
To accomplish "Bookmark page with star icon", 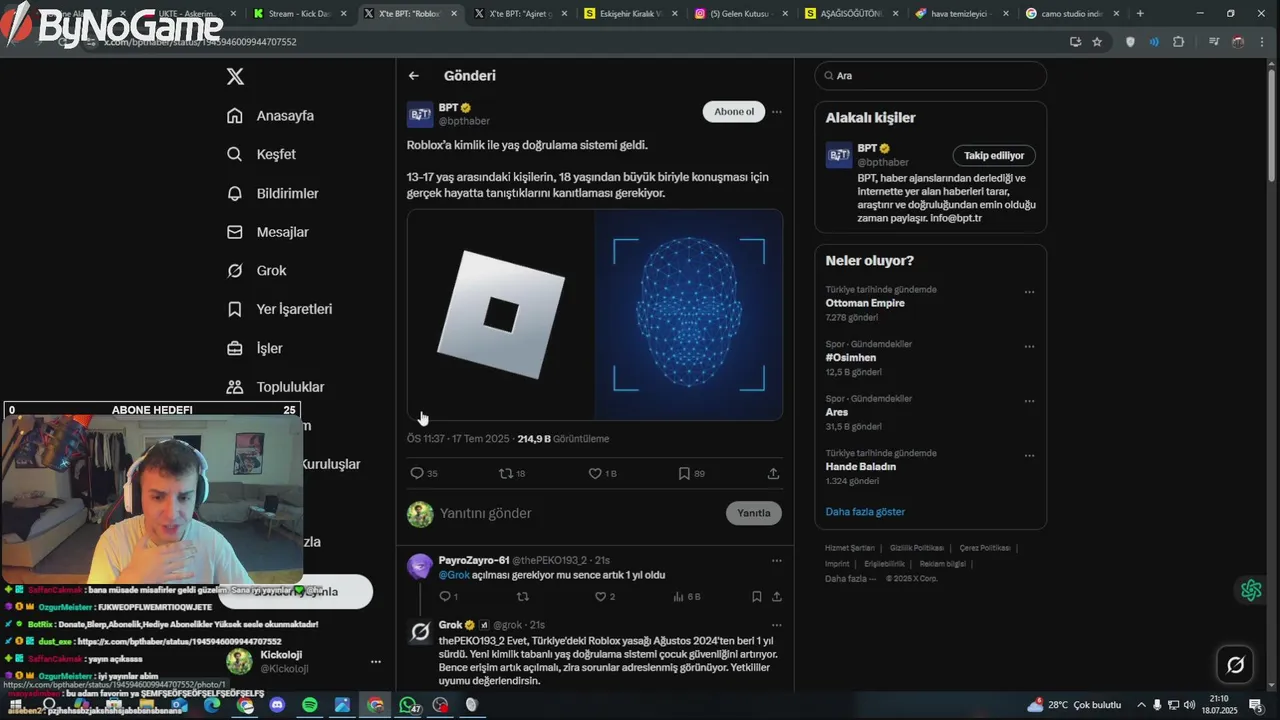I will tap(1097, 42).
